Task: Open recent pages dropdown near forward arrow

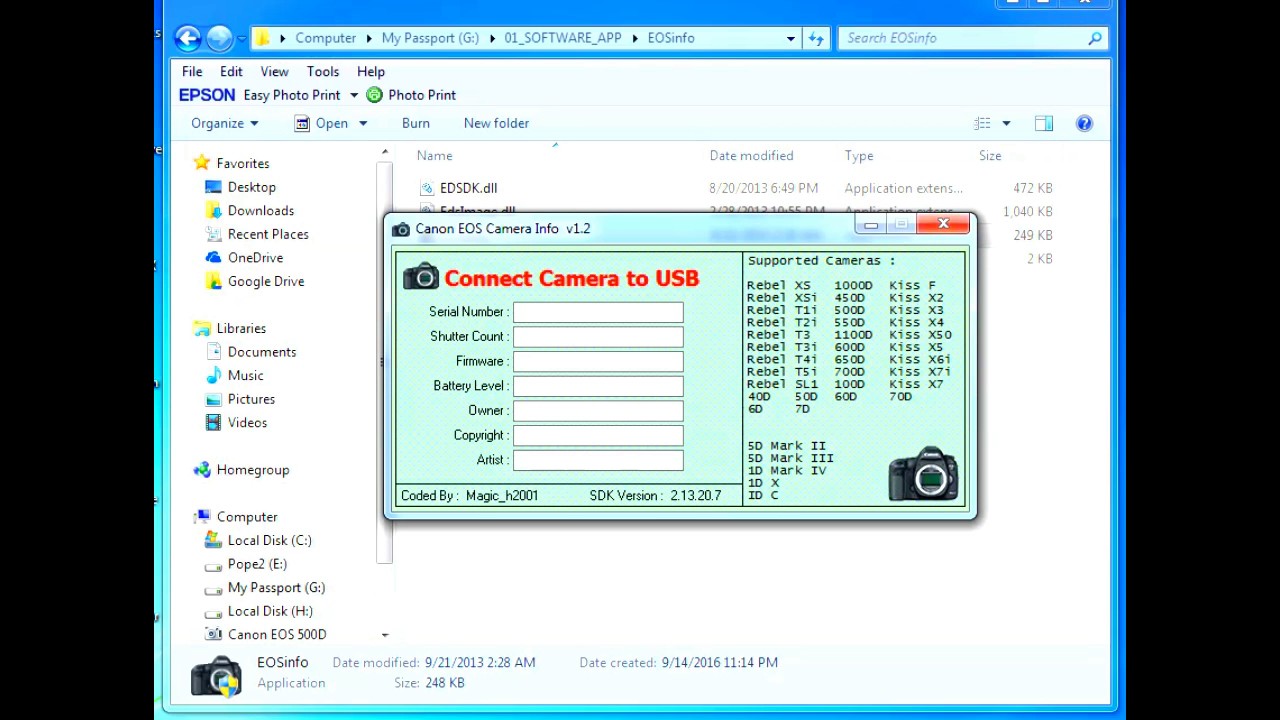Action: tap(241, 38)
